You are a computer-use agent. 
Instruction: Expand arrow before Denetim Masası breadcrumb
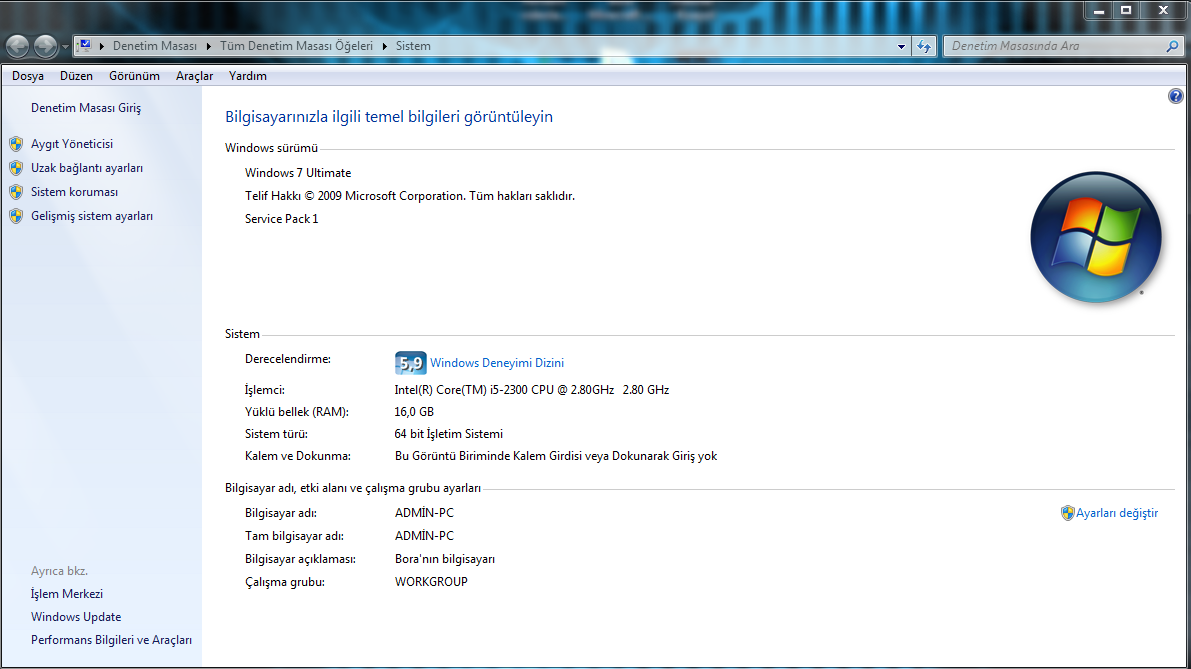(x=102, y=46)
